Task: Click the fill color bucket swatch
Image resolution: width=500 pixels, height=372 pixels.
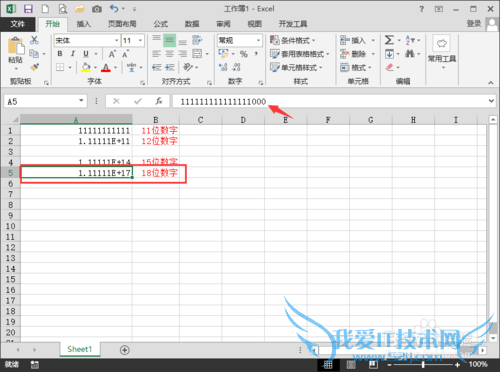Action: 86,67
